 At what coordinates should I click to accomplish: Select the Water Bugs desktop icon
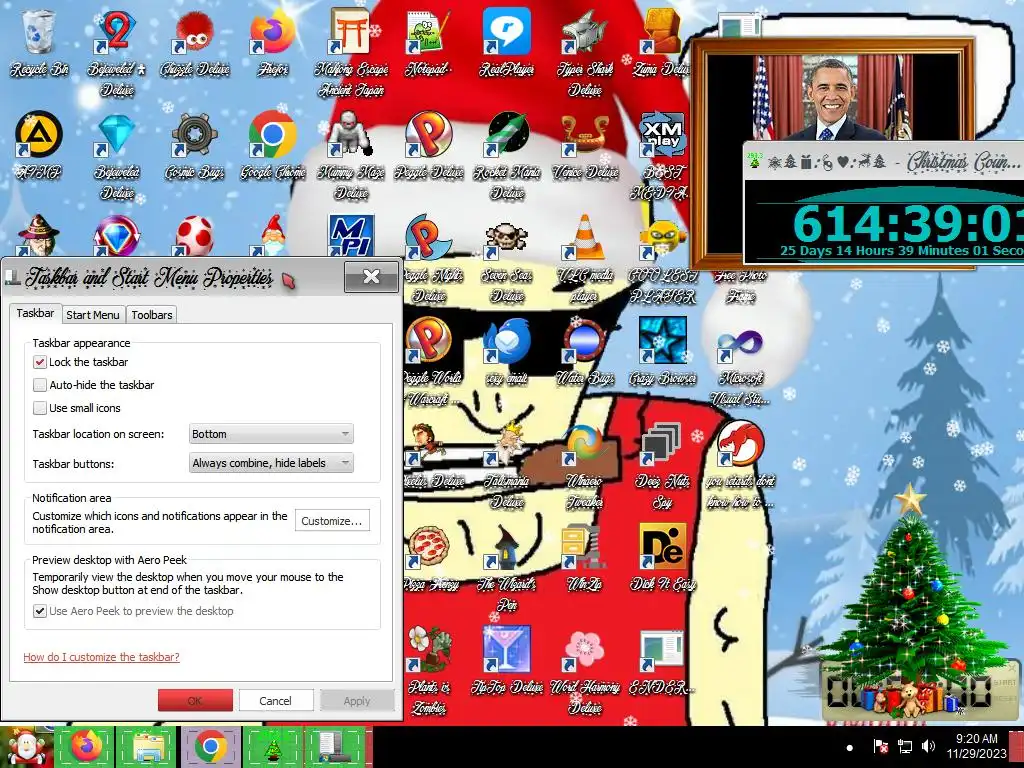click(x=584, y=353)
